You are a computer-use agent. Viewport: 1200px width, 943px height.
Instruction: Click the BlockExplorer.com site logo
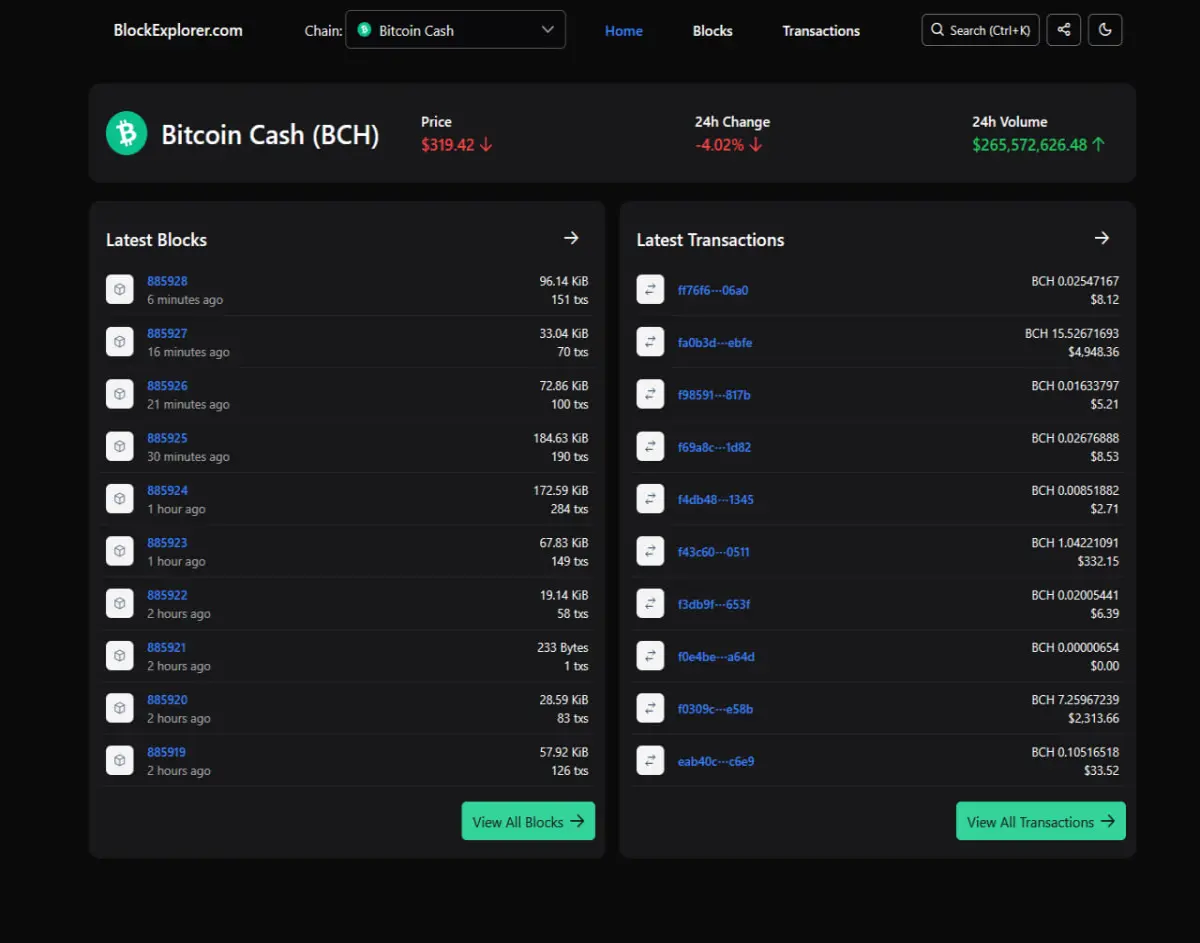click(x=178, y=30)
